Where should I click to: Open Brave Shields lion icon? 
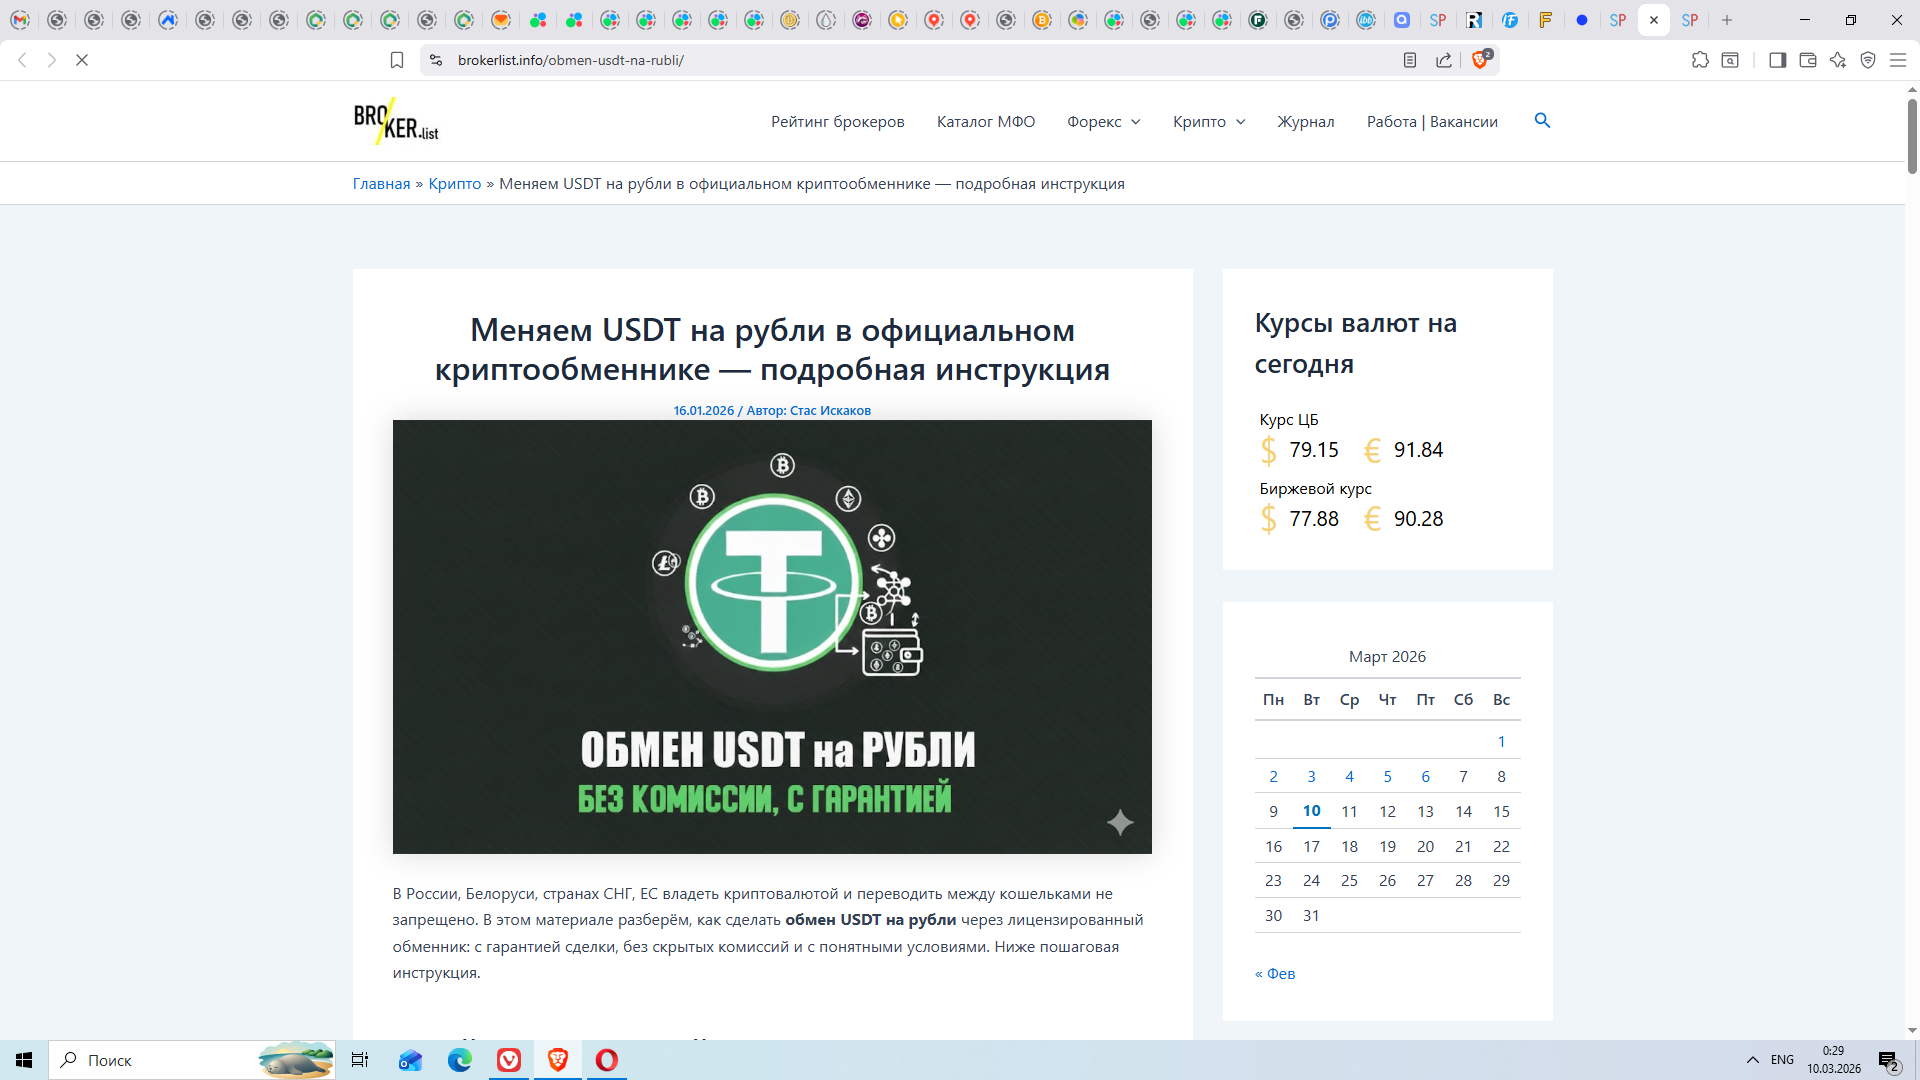(x=1481, y=60)
